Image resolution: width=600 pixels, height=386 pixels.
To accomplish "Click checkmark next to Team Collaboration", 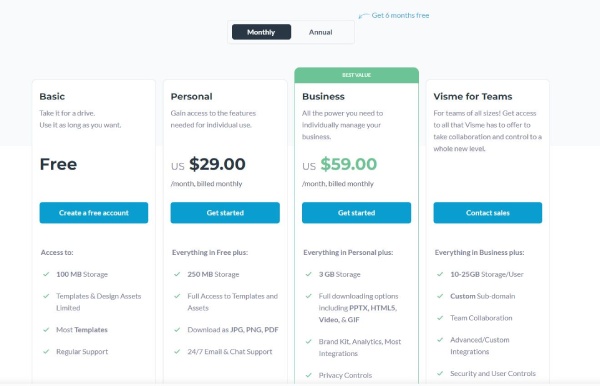I will tap(440, 318).
